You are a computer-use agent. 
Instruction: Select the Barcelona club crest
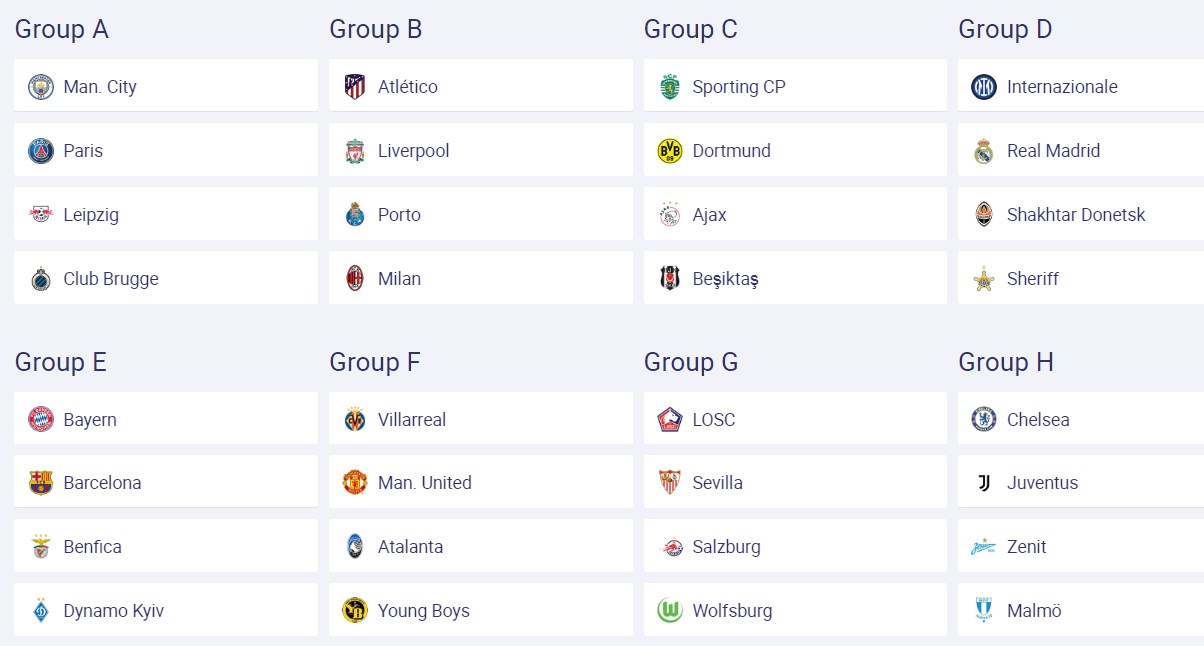point(41,483)
